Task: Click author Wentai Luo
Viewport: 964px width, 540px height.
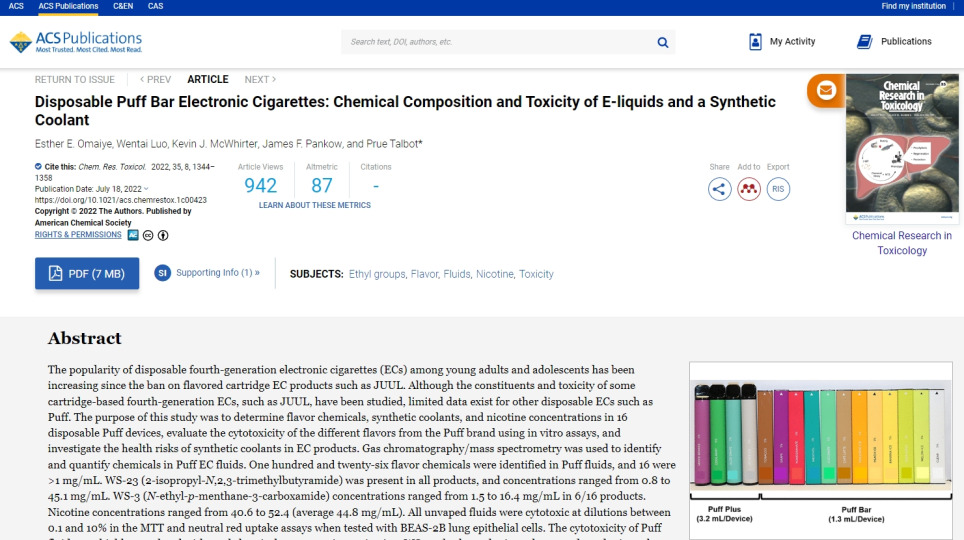Action: (x=141, y=144)
